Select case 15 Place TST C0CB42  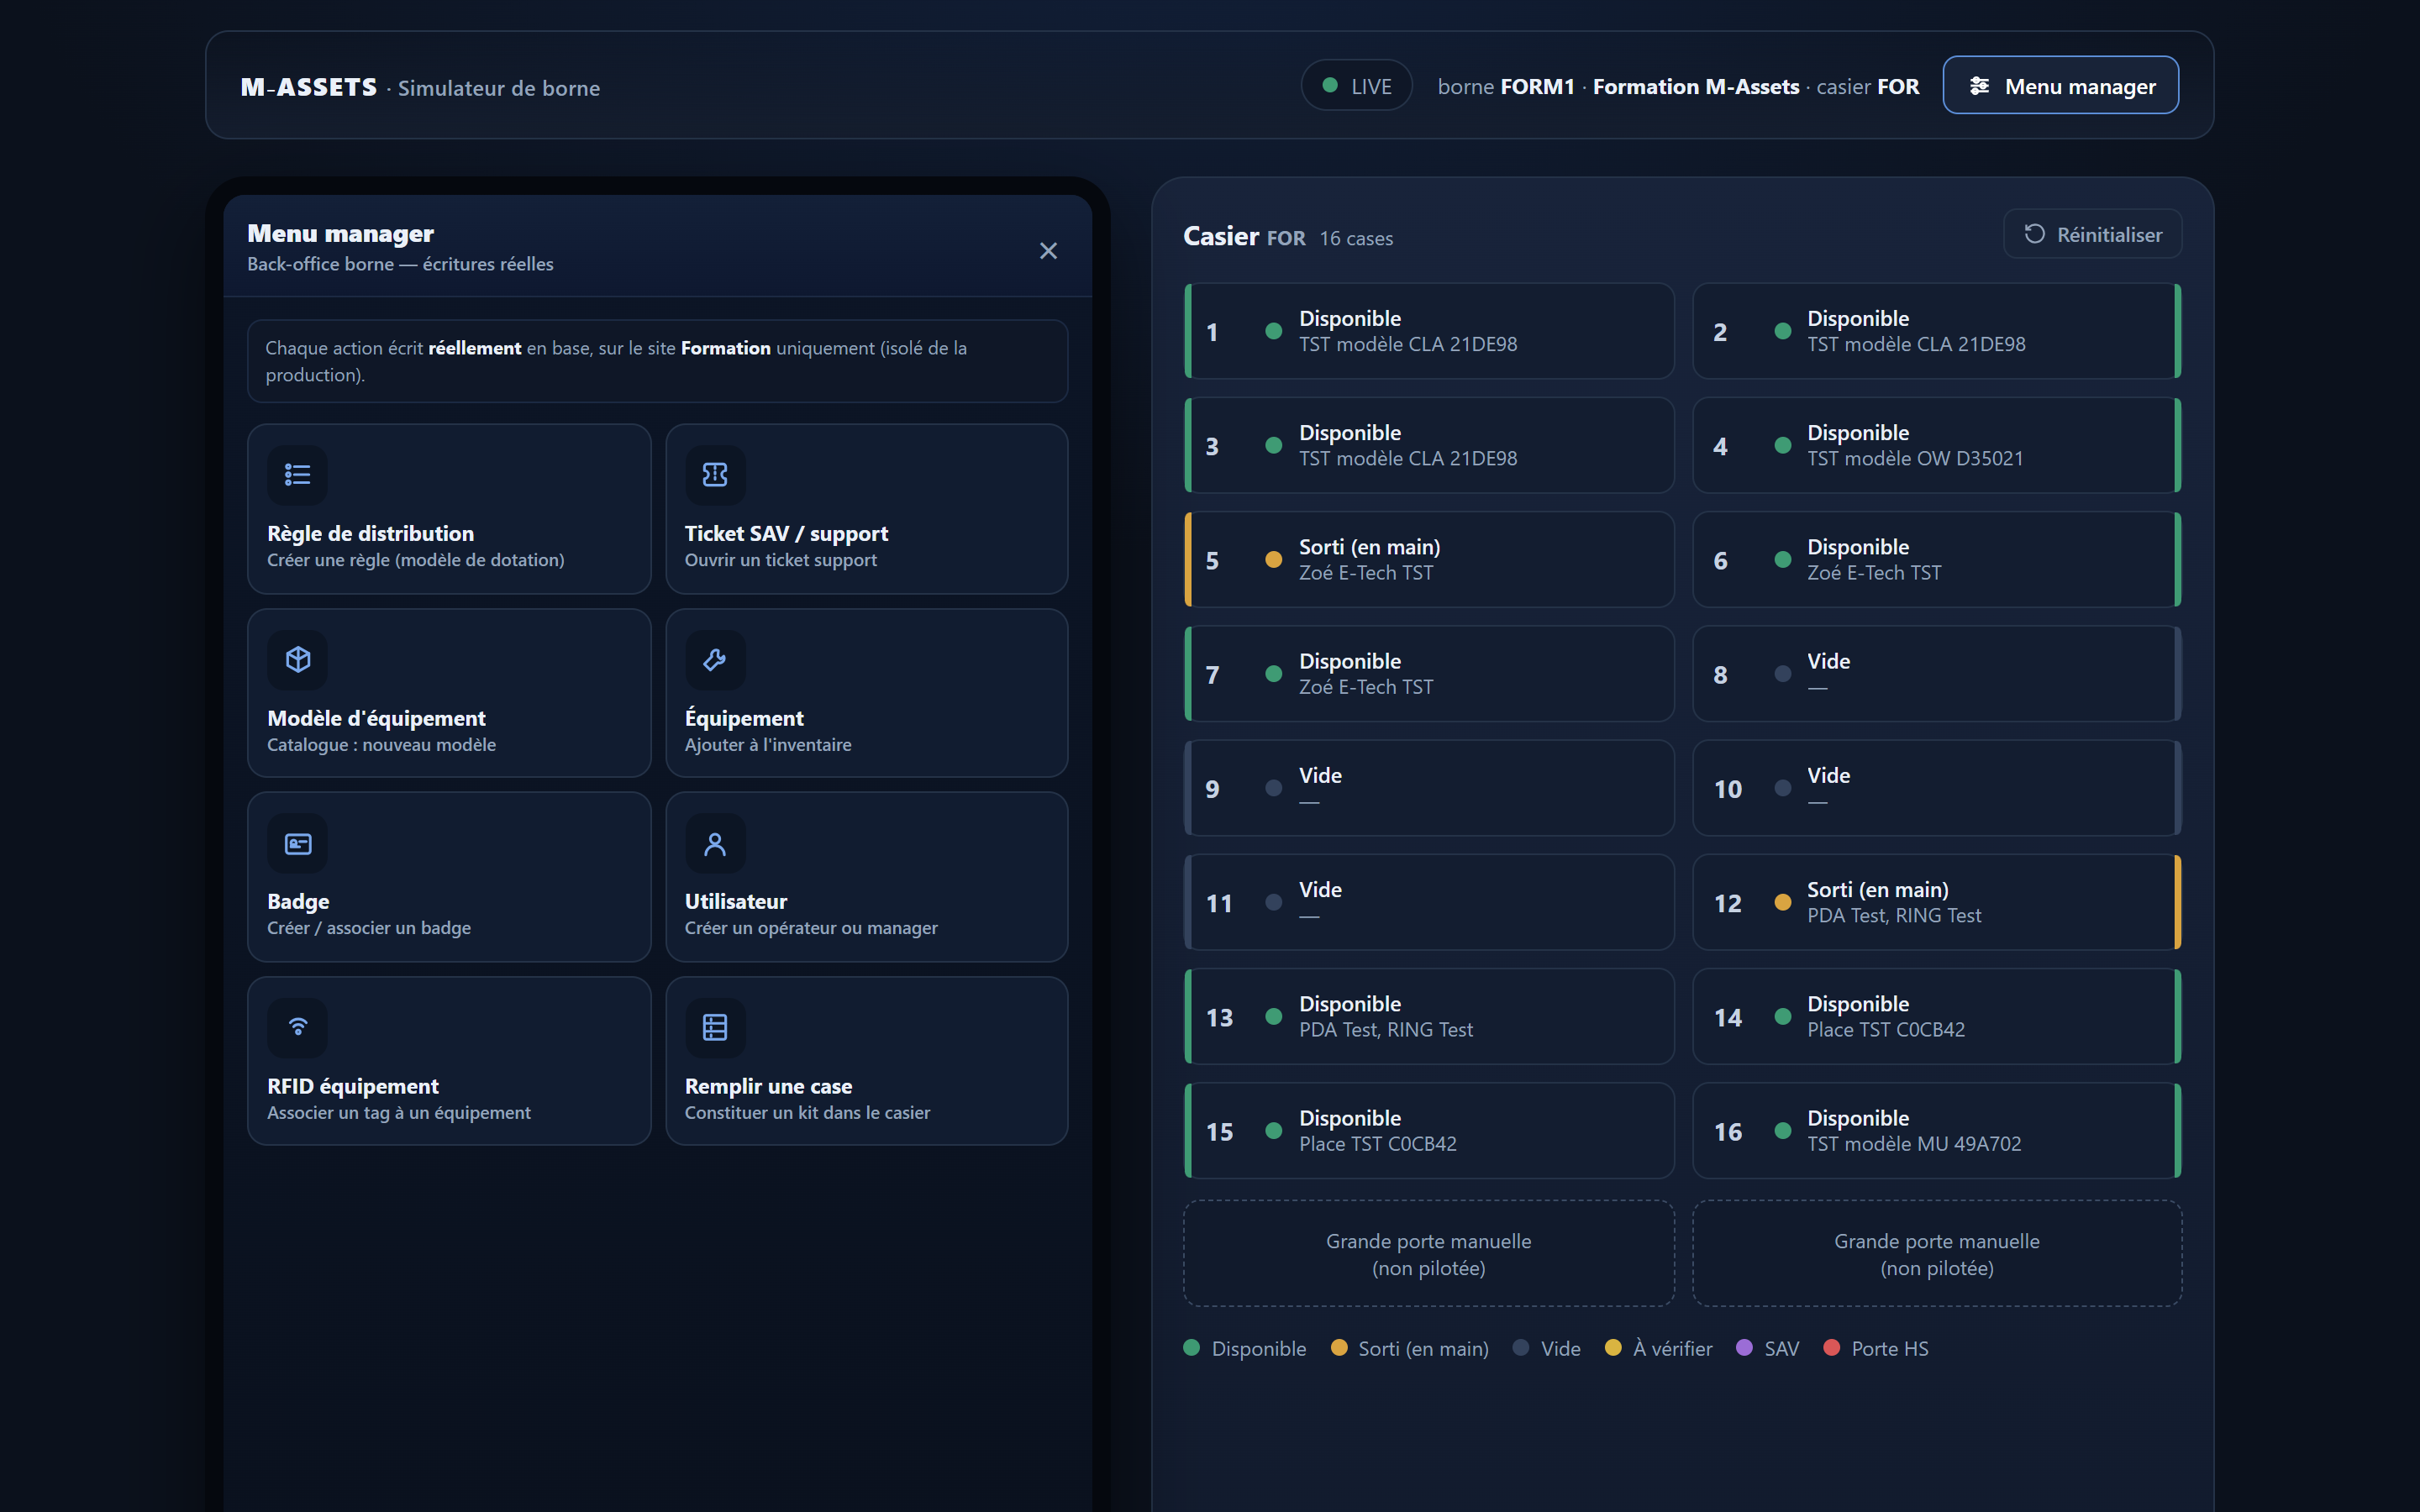tap(1429, 1131)
